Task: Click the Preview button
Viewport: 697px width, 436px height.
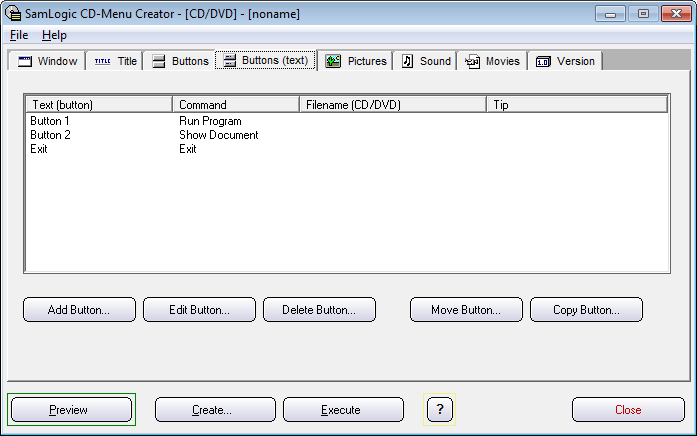Action: point(71,410)
